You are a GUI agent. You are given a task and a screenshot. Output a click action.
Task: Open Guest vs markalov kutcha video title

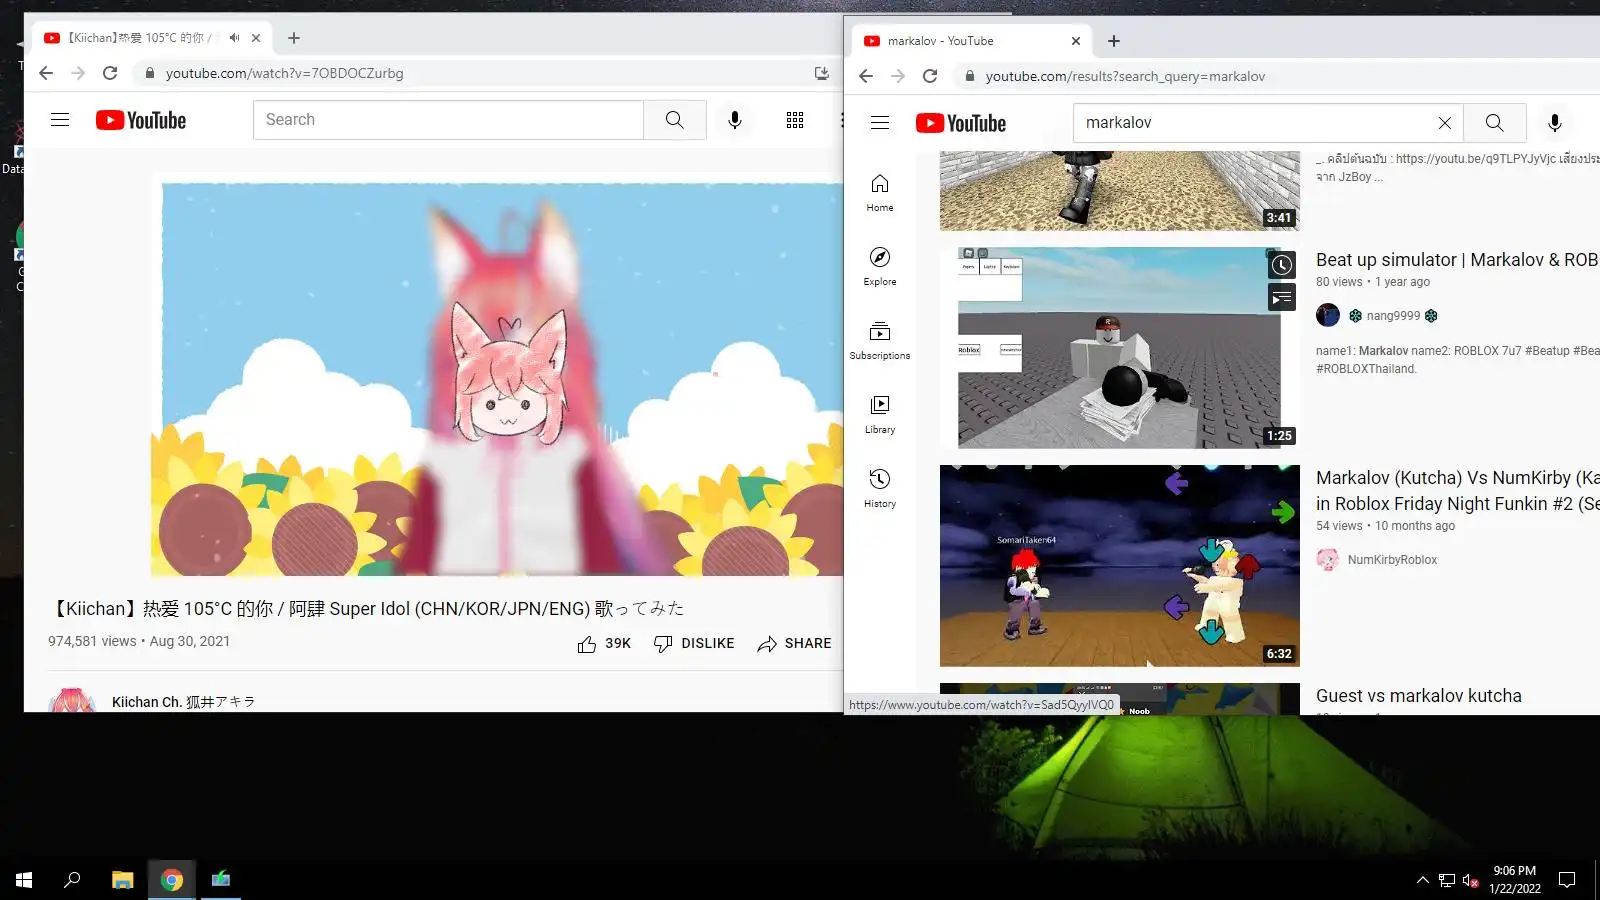1419,696
